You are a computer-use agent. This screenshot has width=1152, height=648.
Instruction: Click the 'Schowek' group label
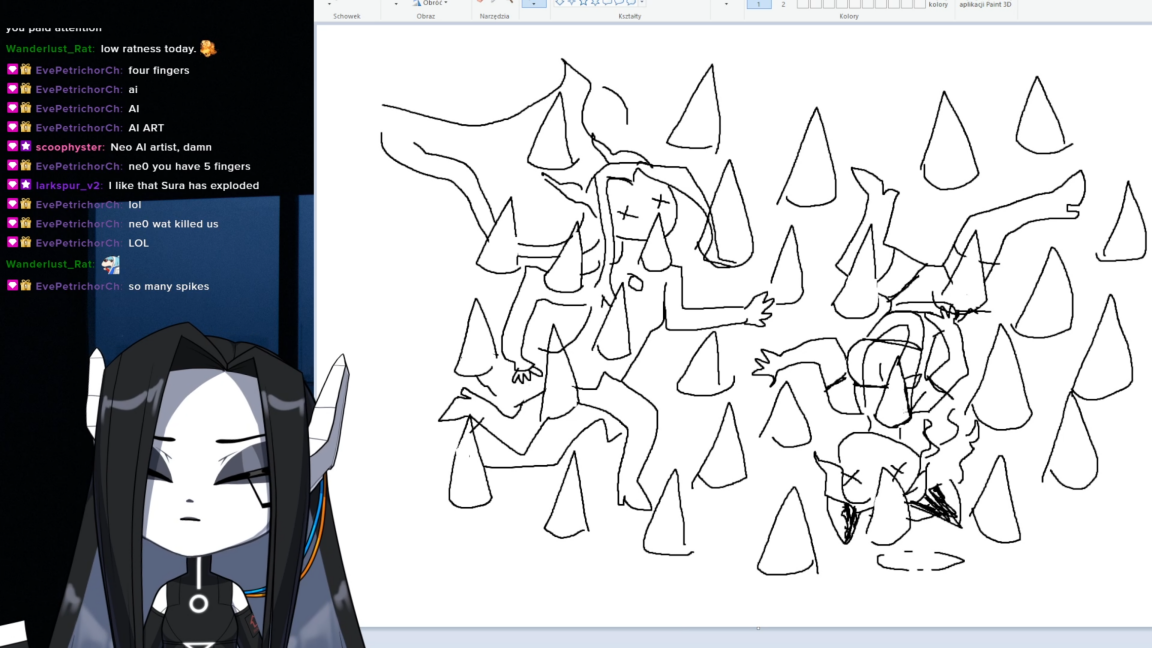point(347,16)
